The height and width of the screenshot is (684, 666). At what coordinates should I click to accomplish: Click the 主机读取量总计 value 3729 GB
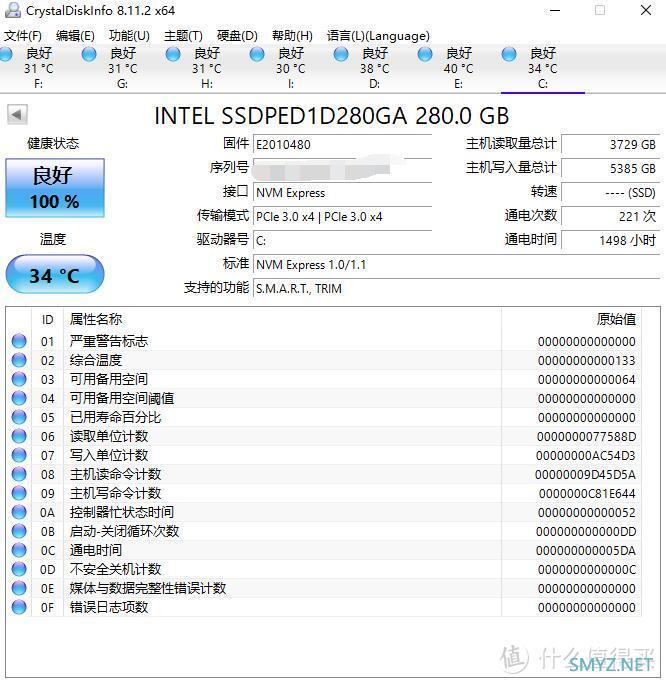(x=611, y=144)
